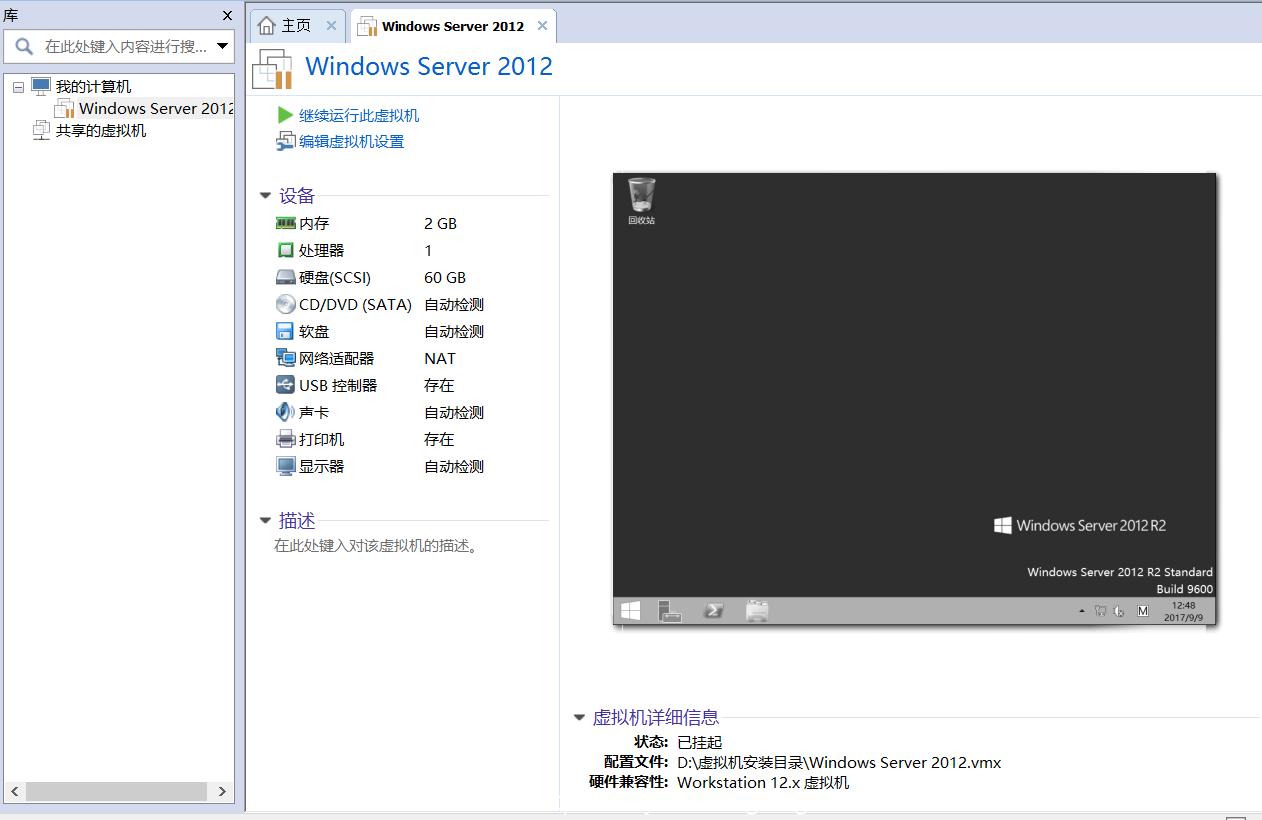Click the CD/DVD (SATA) drive icon

coord(285,304)
